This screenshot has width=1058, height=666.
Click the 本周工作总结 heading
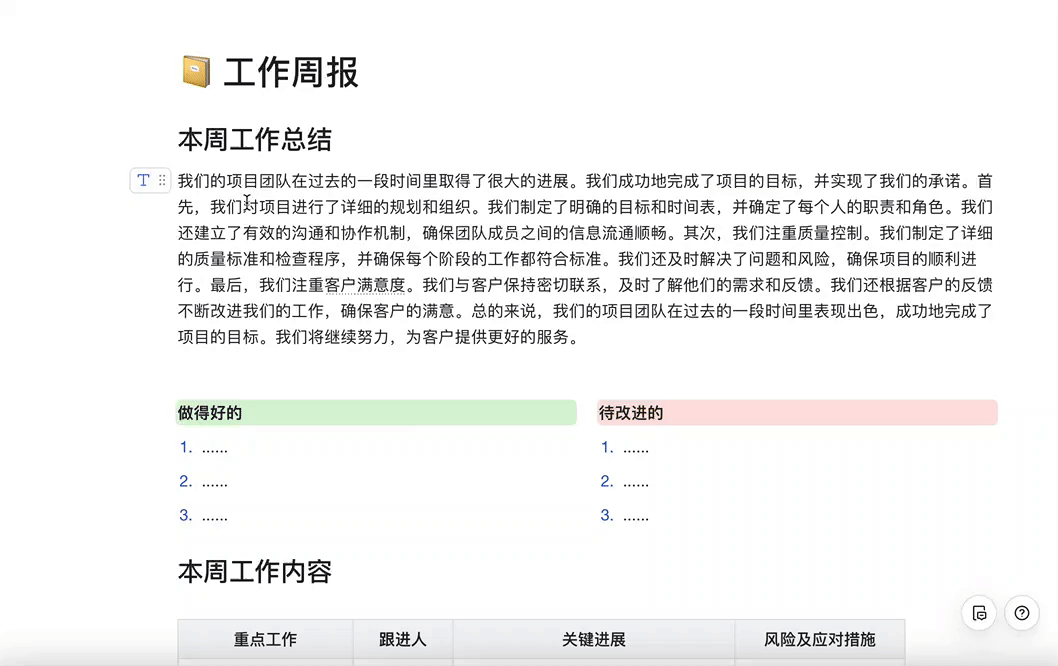[x=255, y=140]
